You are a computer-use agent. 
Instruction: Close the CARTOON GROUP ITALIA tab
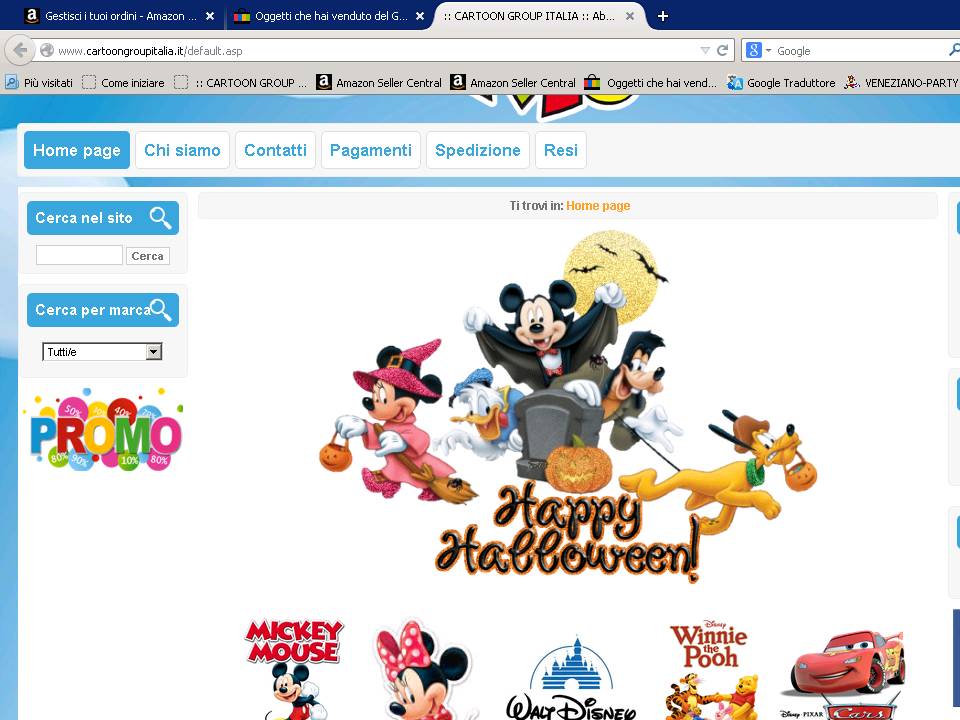tap(630, 16)
